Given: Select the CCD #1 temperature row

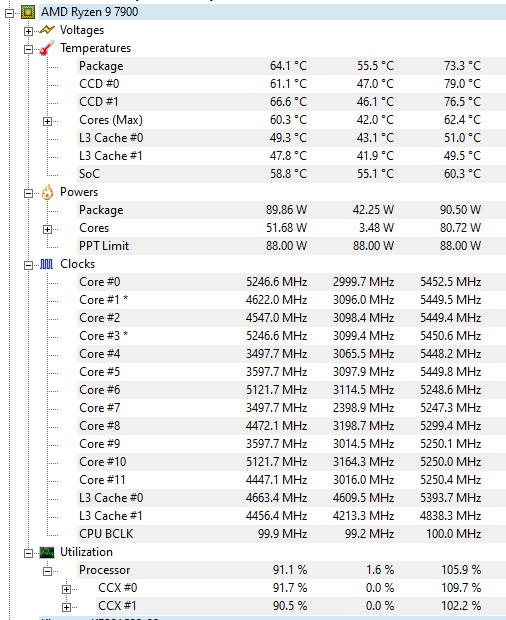Looking at the screenshot, I should click(291, 102).
